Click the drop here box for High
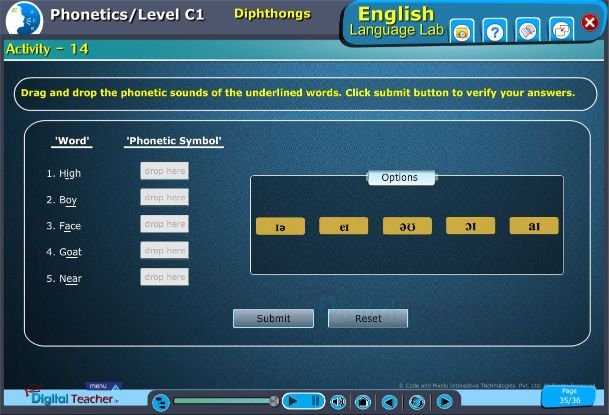The width and height of the screenshot is (609, 415). pos(165,171)
